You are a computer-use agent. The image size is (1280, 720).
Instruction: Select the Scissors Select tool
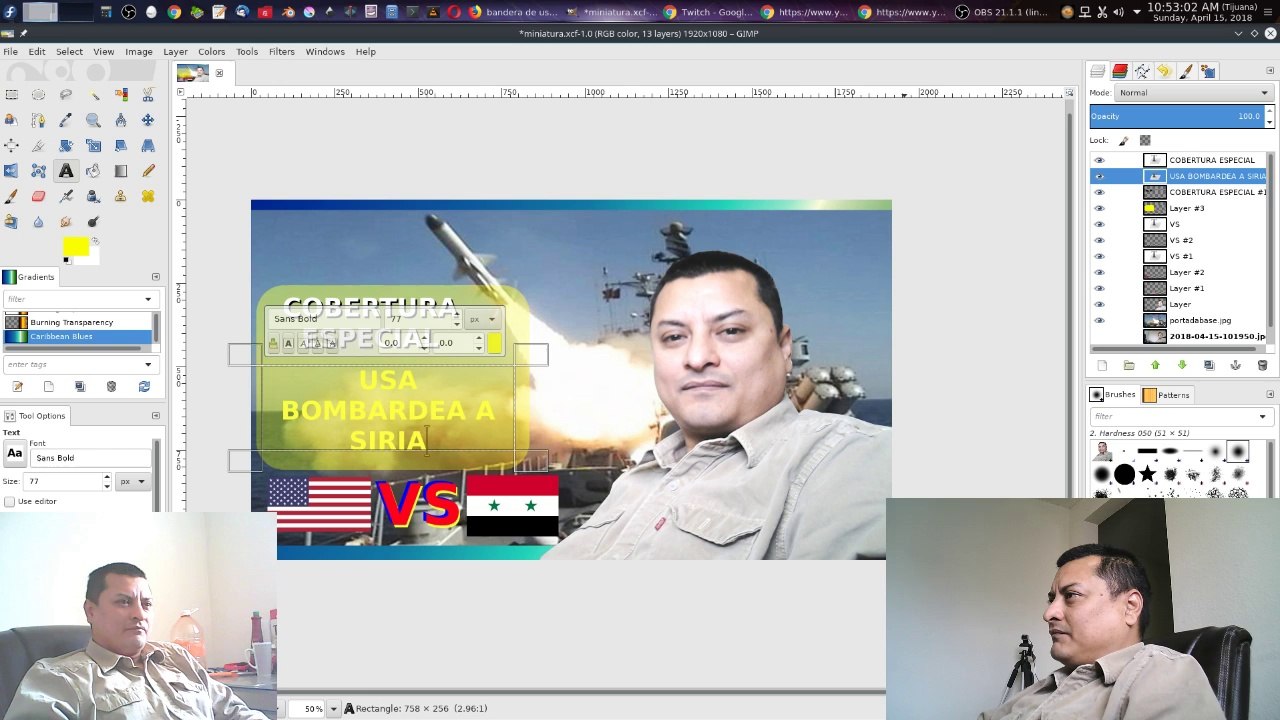pos(148,95)
